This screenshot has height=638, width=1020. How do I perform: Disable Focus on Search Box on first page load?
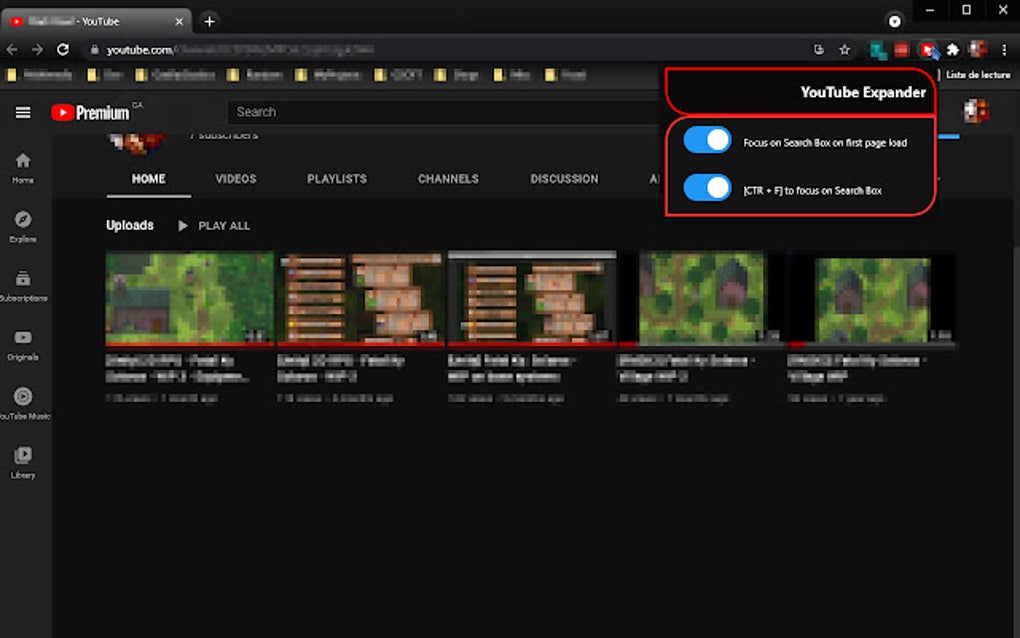[707, 139]
